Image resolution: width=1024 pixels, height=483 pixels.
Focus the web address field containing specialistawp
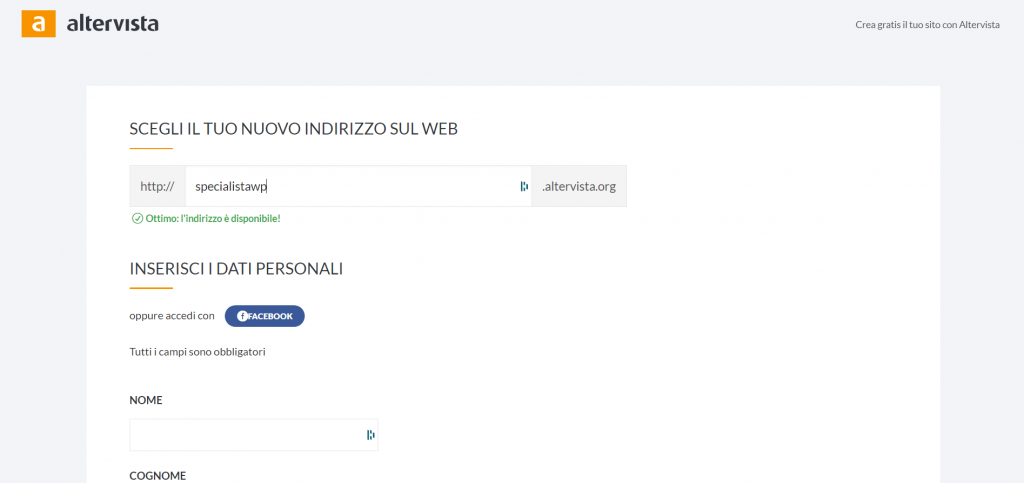350,186
